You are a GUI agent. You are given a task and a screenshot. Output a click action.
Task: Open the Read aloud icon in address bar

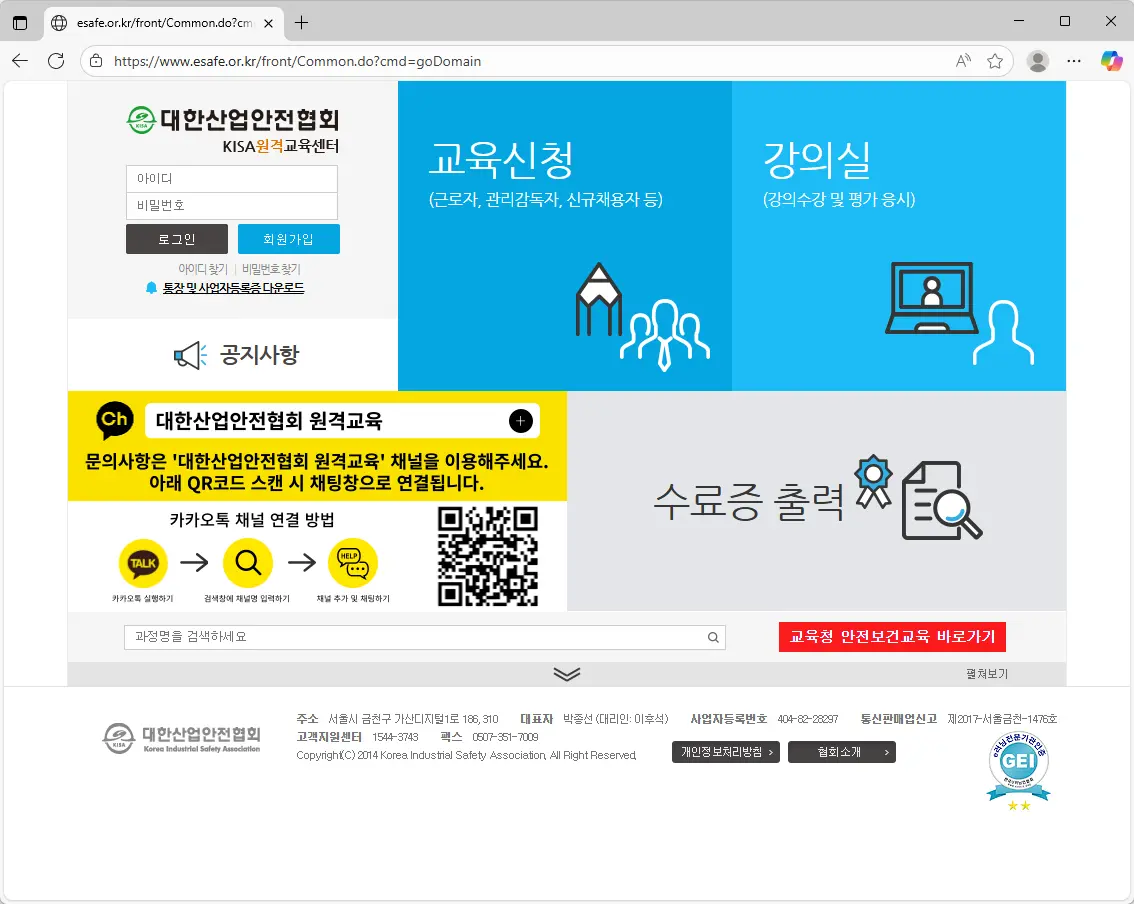click(963, 61)
